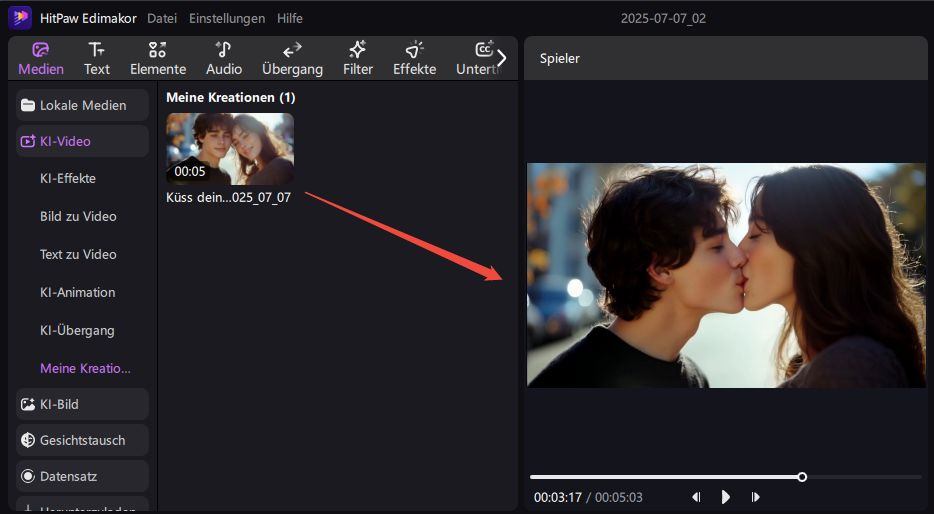Expand more toolbar tabs with arrow

point(502,58)
